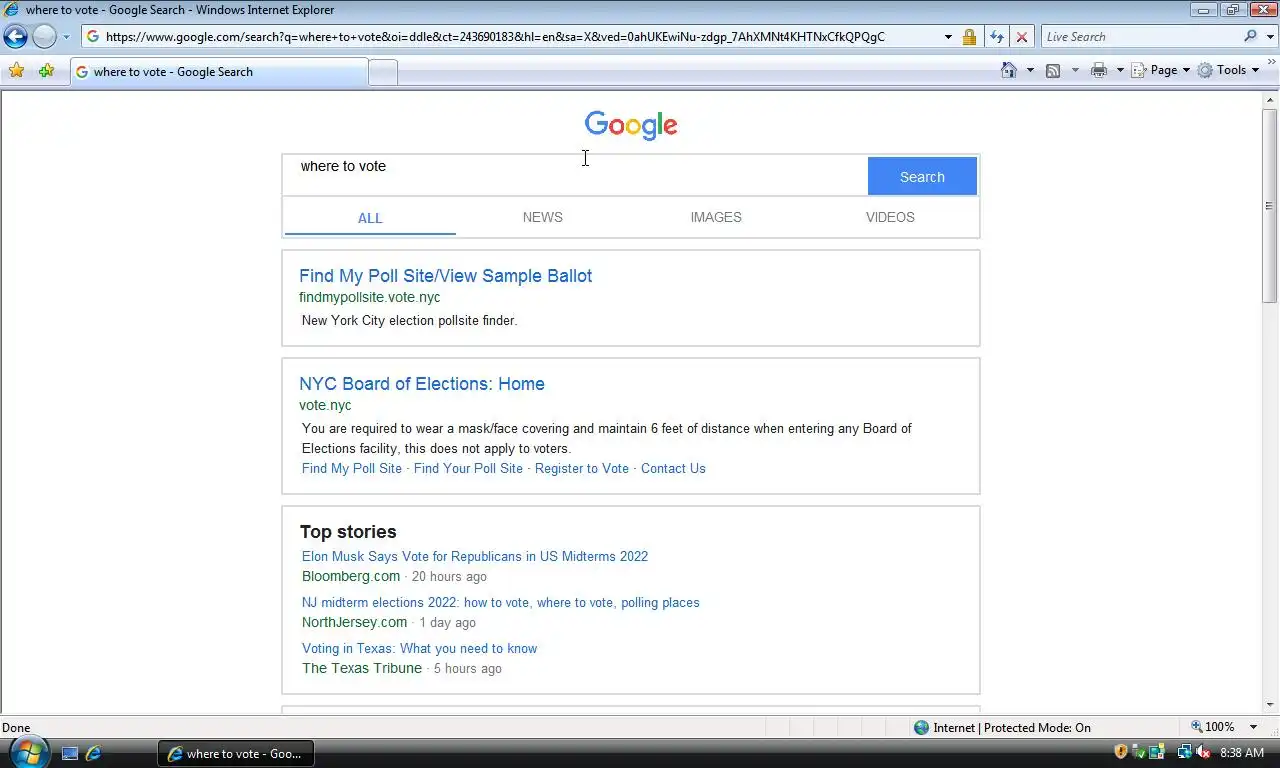The height and width of the screenshot is (768, 1280).
Task: Click The Texas Tribune source label
Action: click(362, 668)
